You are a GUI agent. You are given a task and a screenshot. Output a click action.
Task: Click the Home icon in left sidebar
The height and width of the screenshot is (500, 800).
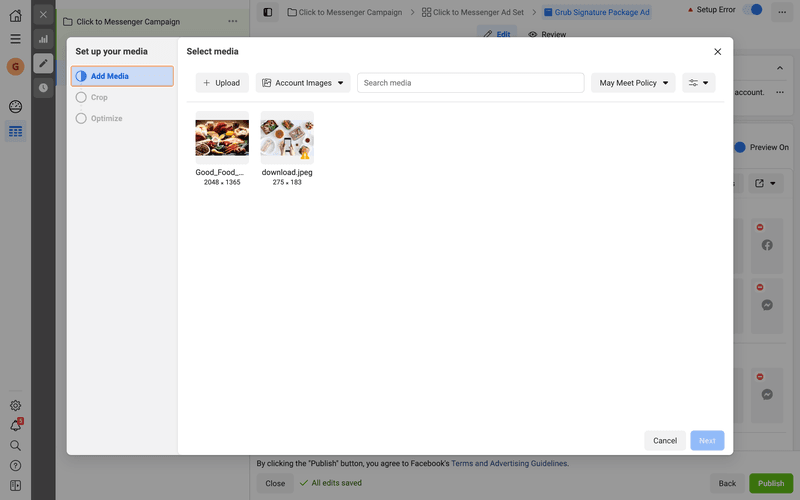pos(15,15)
